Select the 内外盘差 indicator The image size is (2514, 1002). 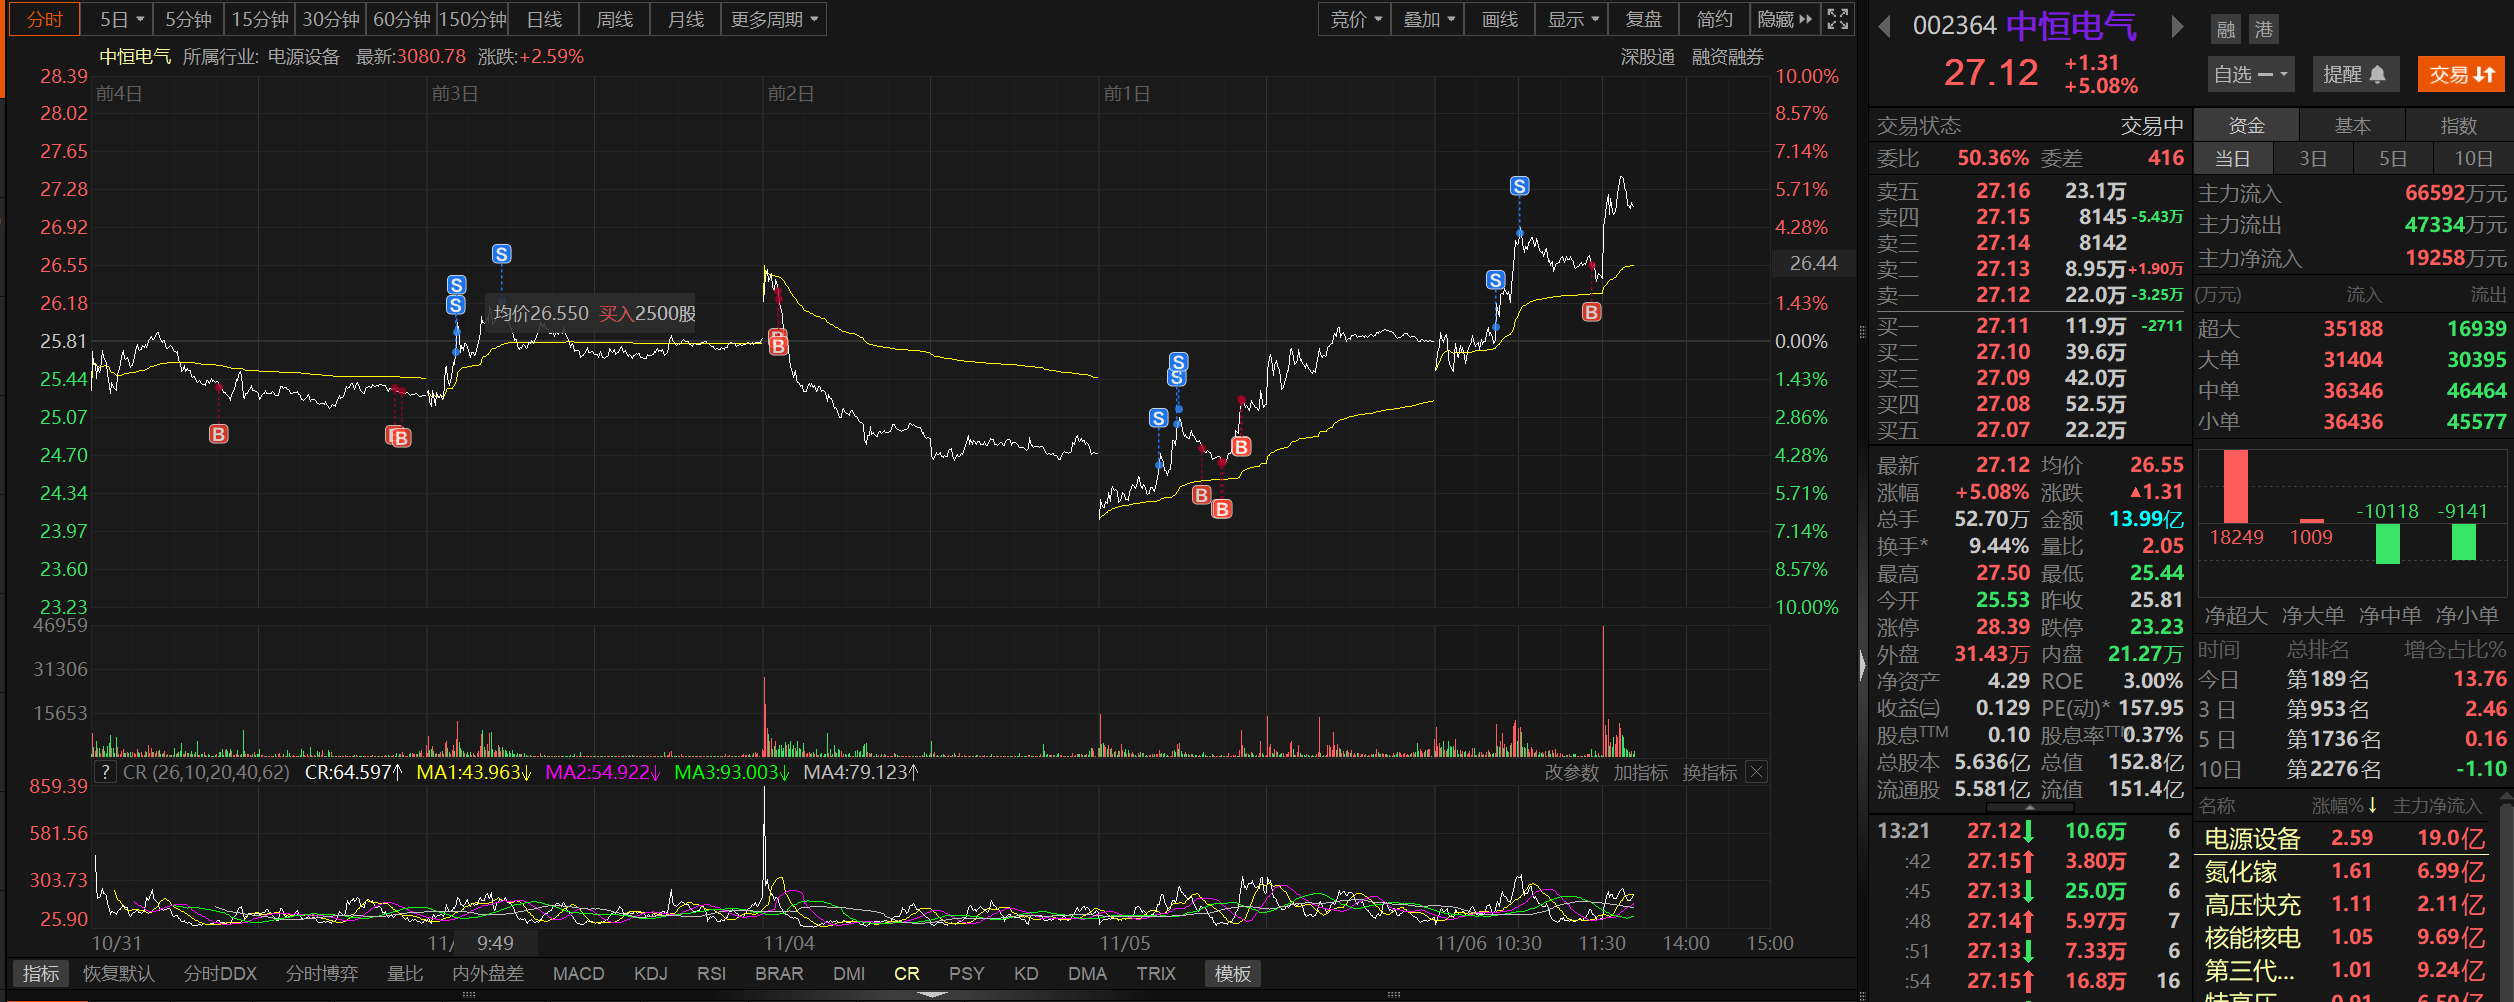[x=488, y=973]
